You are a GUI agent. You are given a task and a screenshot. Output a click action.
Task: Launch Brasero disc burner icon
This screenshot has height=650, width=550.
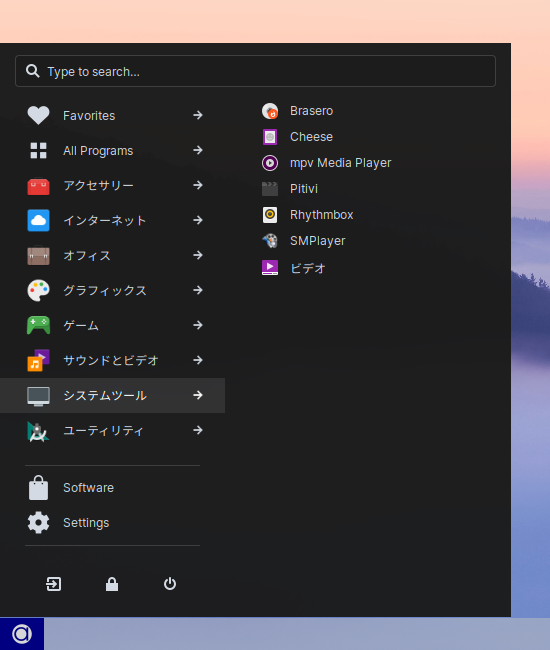click(x=270, y=111)
